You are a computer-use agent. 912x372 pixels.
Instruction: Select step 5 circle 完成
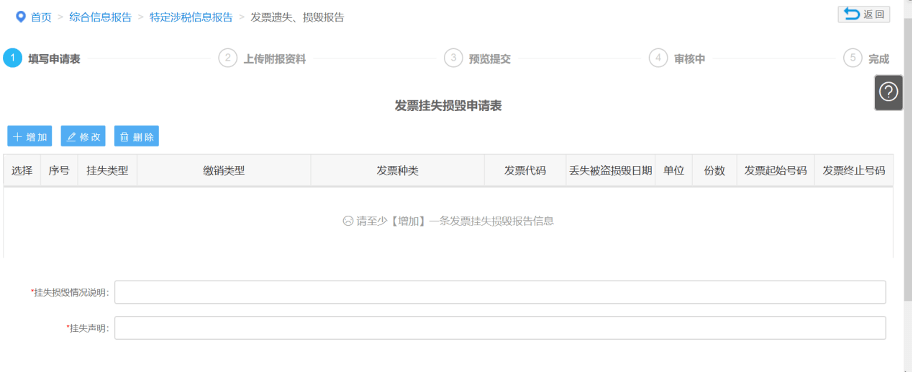click(852, 58)
